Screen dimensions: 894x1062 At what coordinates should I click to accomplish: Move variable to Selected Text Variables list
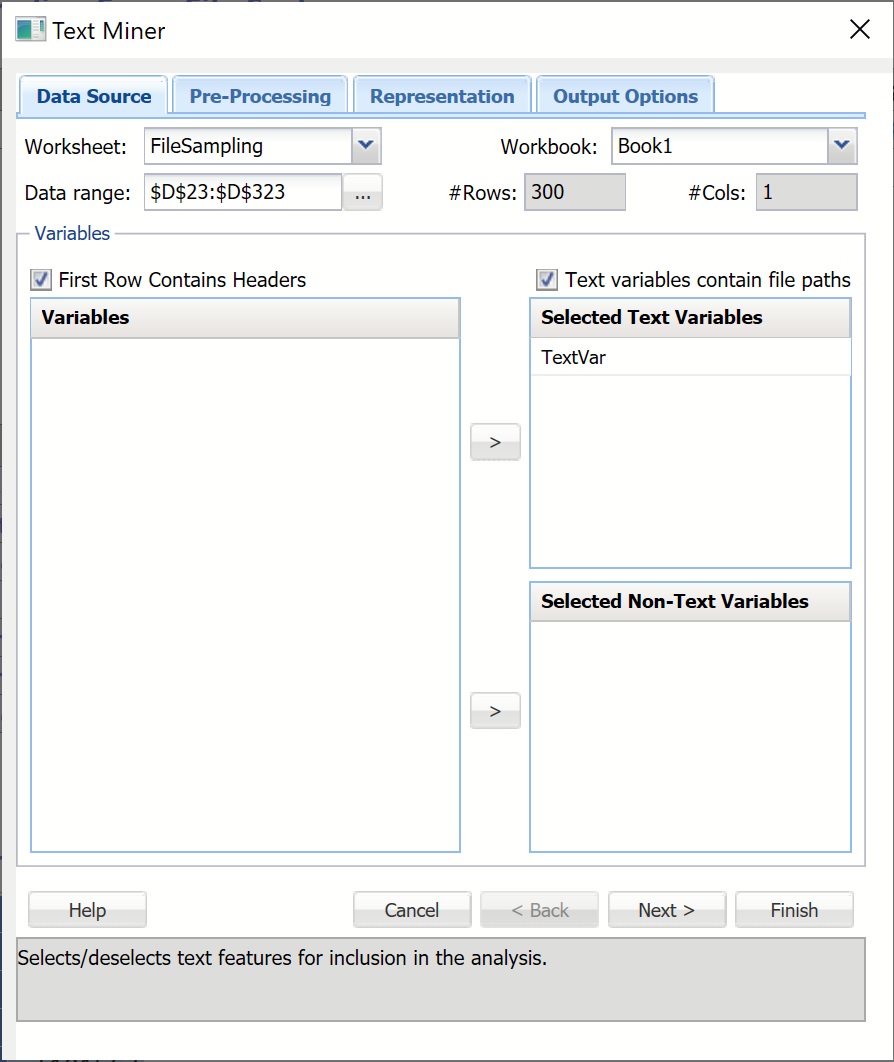(x=495, y=440)
